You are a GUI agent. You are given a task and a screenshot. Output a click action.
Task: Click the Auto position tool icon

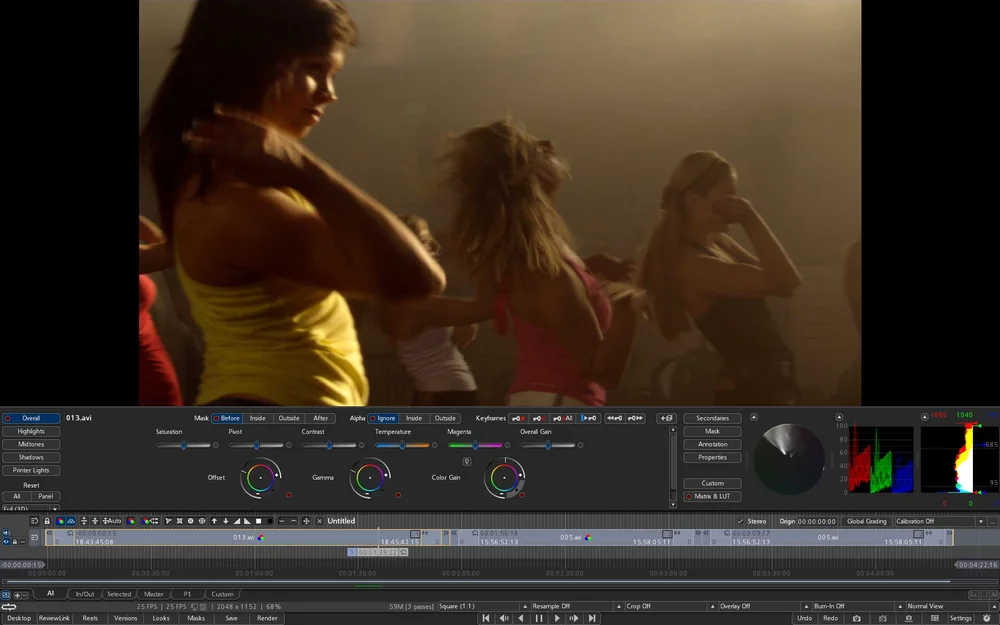[x=112, y=521]
